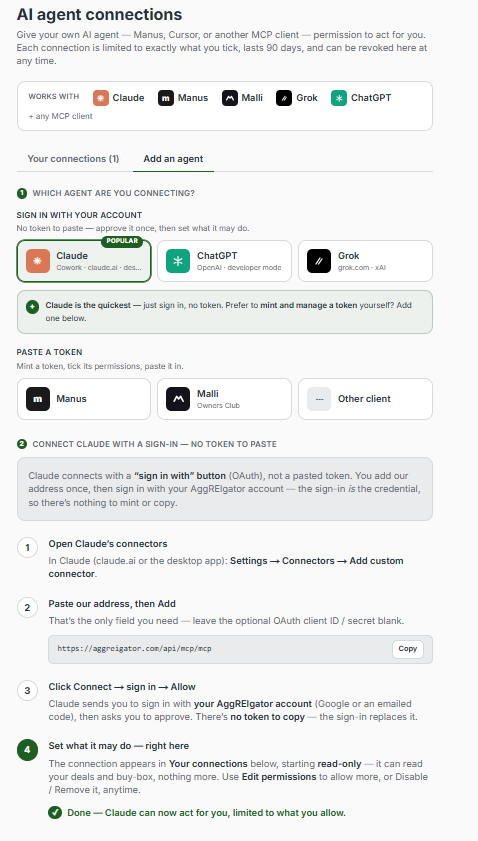
Task: Switch to Your connections tab
Action: coord(73,159)
